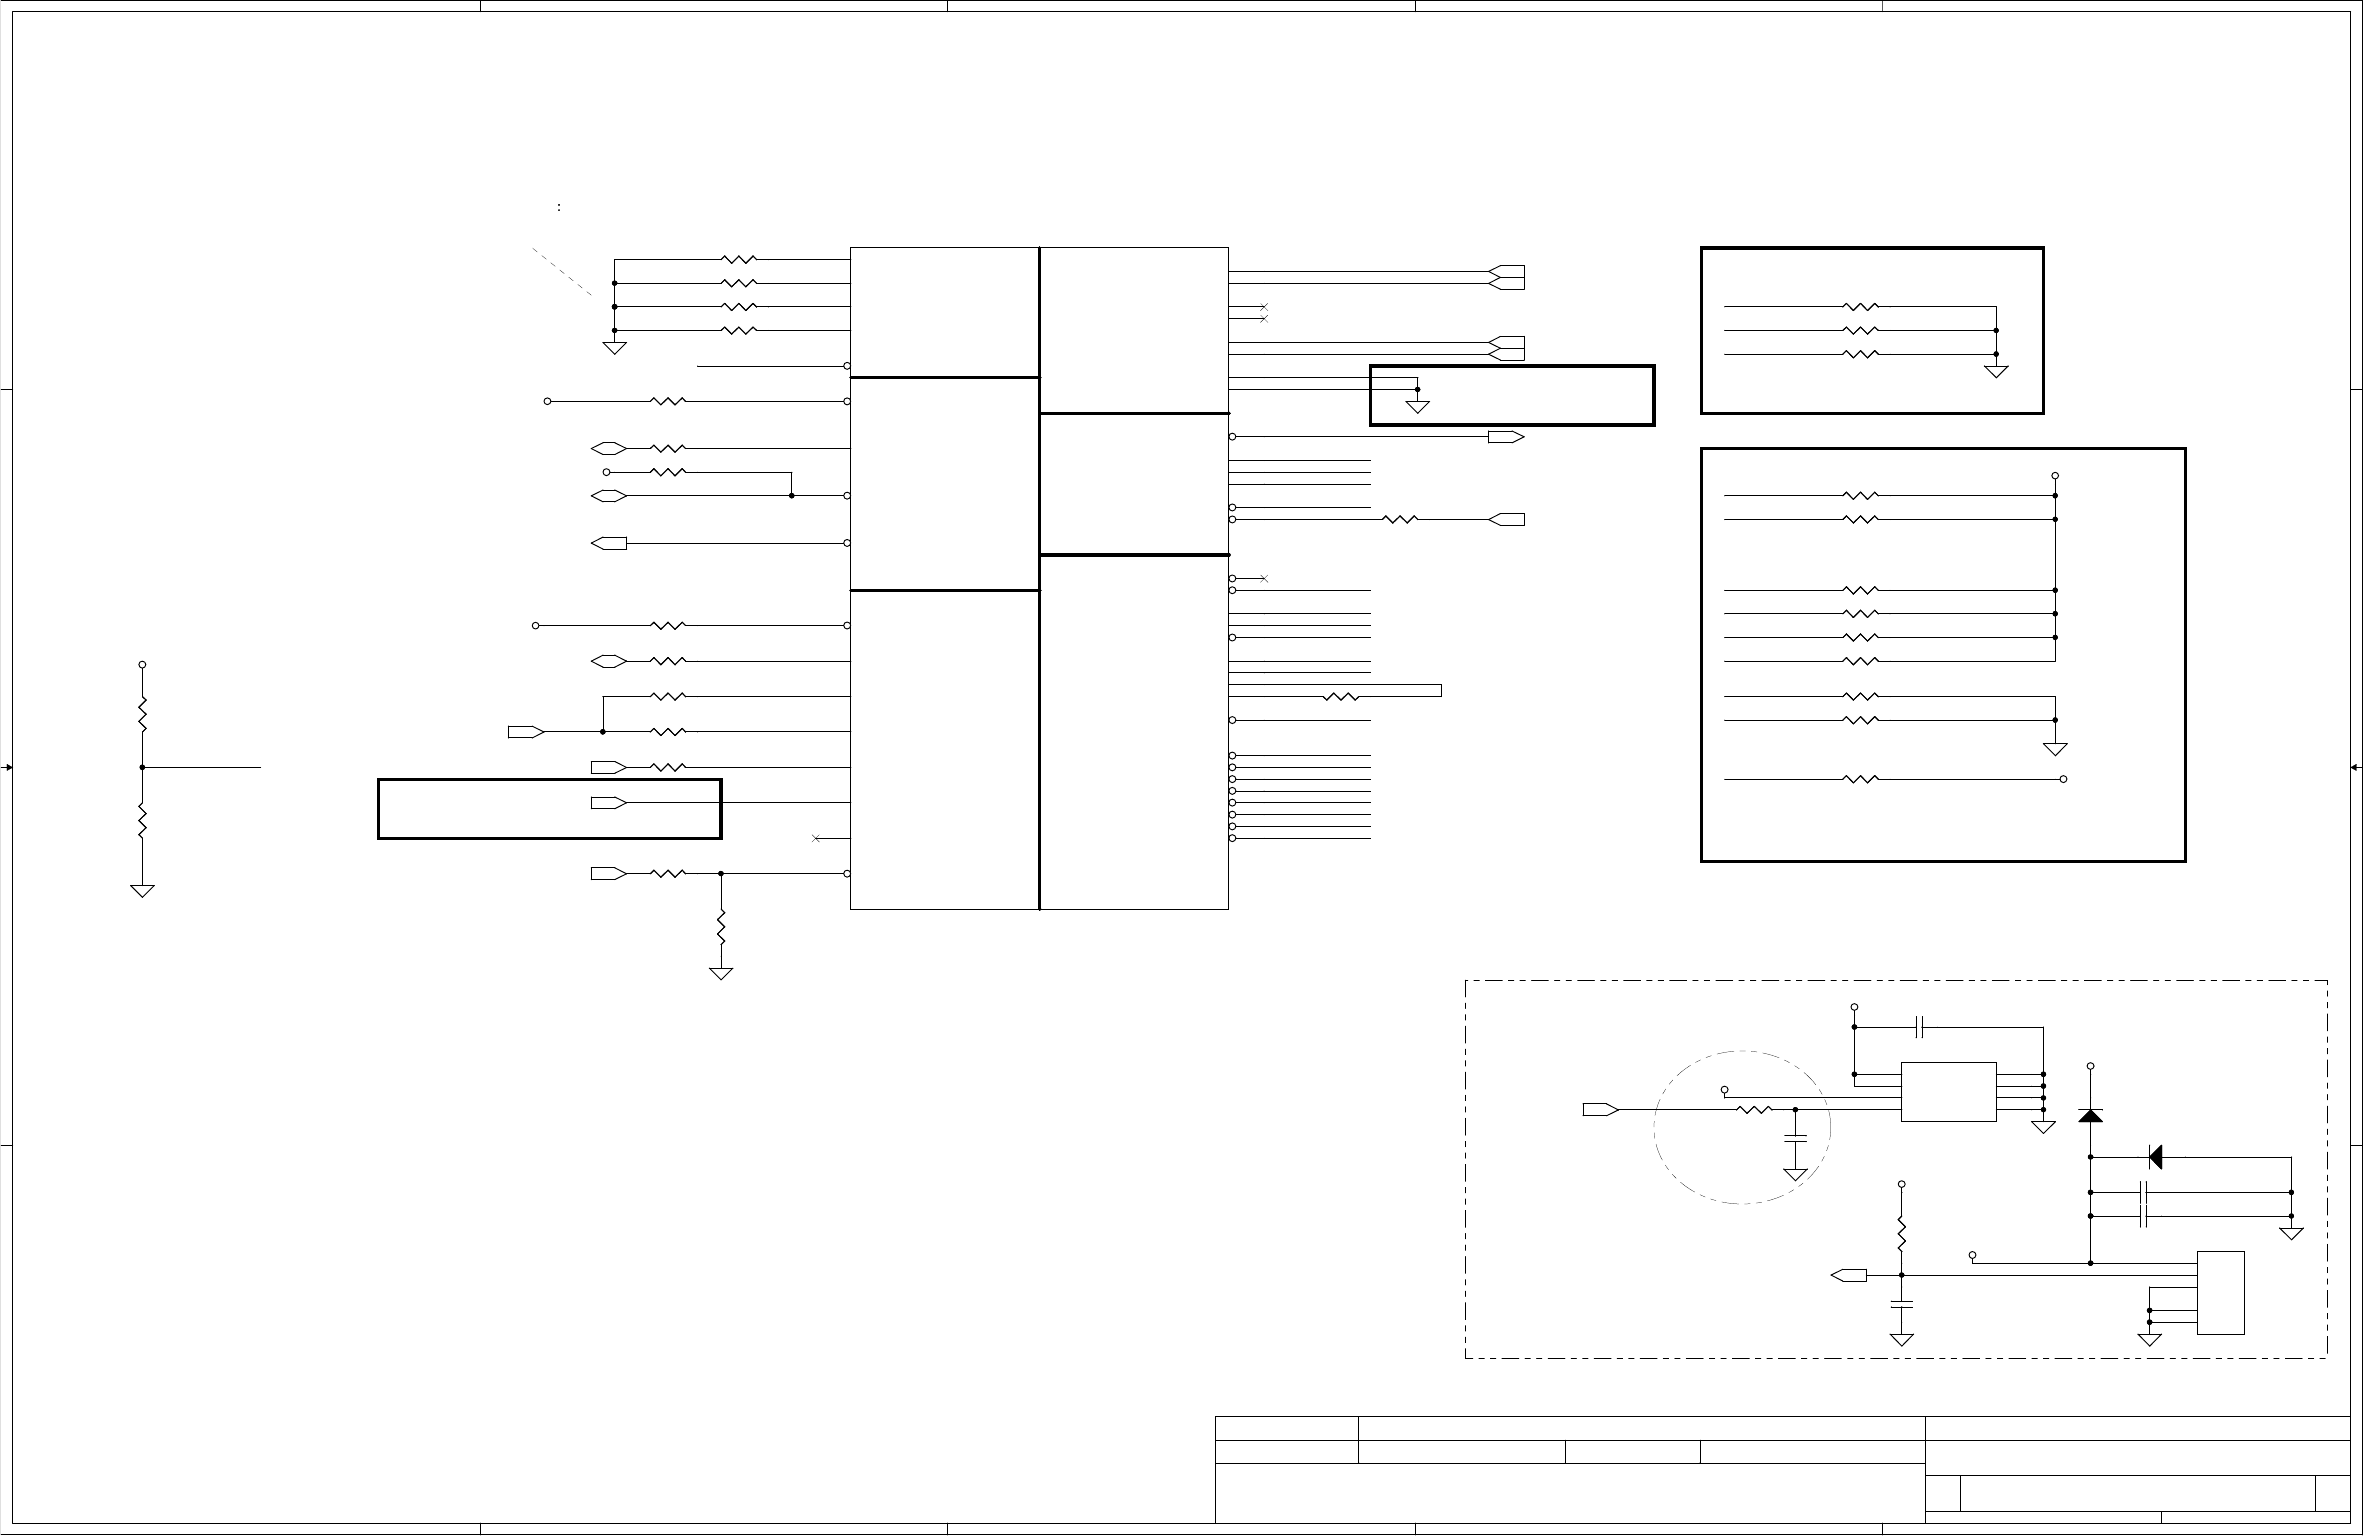
Task: Click the input port left of dashed circle
Action: (x=1601, y=1109)
